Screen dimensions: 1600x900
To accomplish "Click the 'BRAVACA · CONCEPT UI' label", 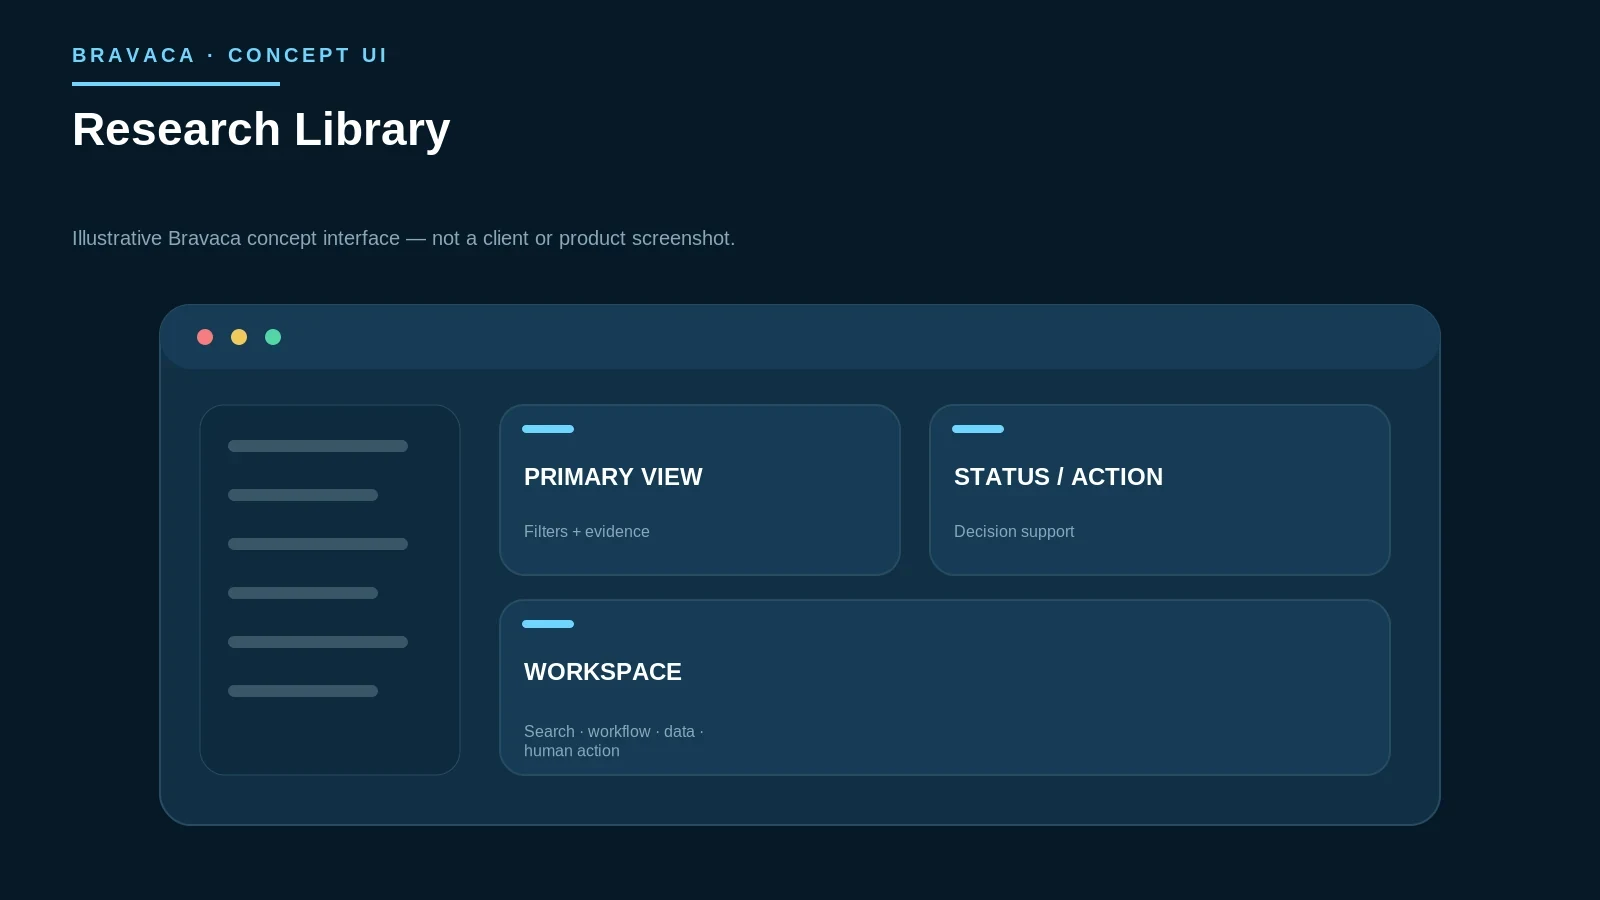I will pos(229,55).
